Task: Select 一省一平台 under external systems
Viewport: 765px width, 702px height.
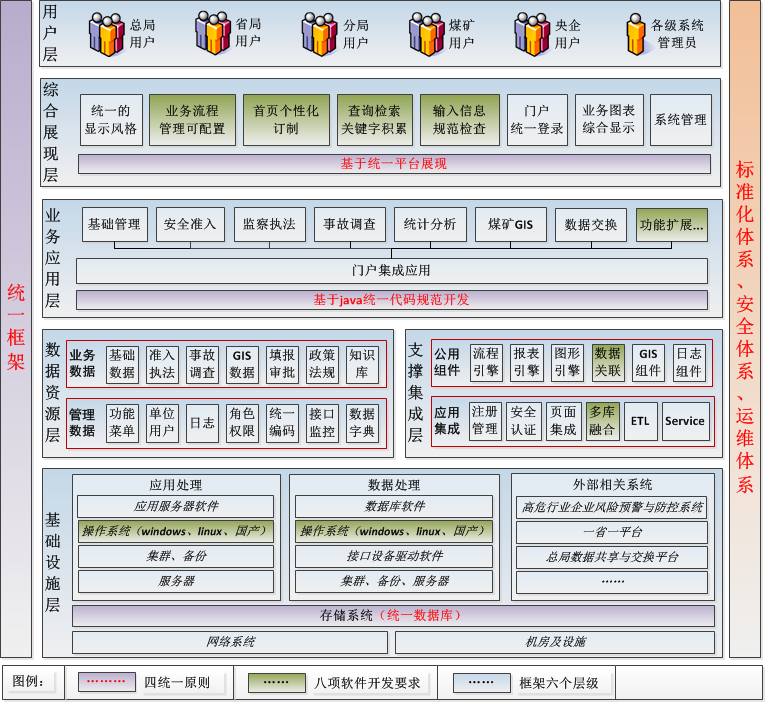Action: [x=613, y=532]
